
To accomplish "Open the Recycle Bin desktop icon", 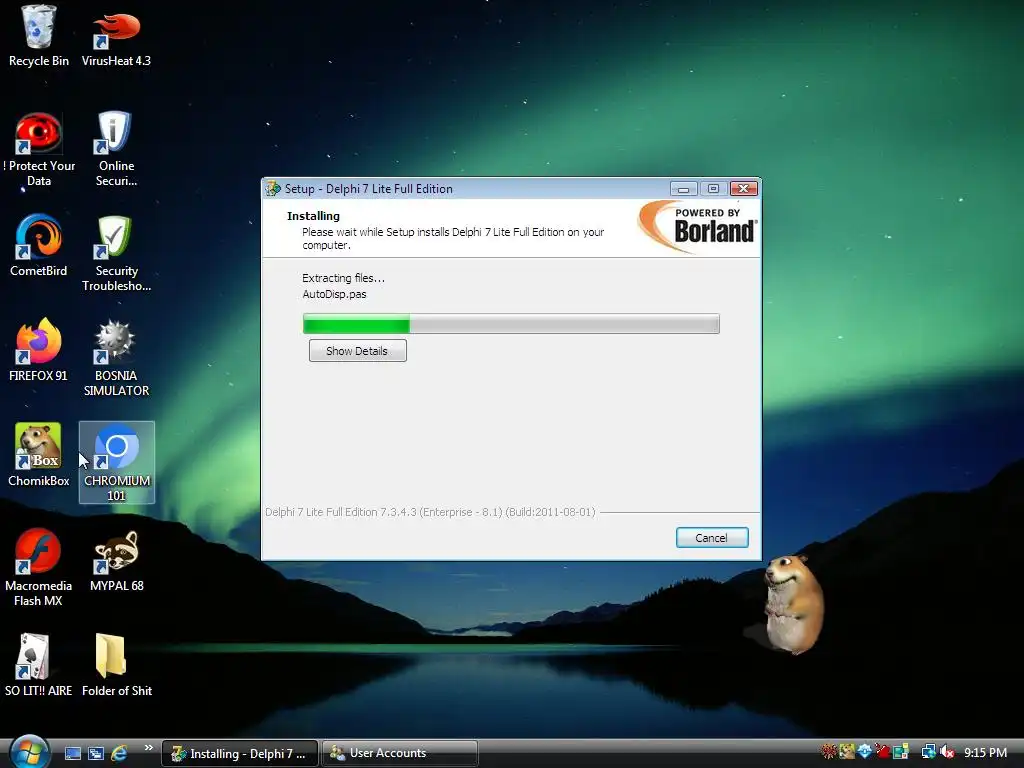I will tap(39, 35).
